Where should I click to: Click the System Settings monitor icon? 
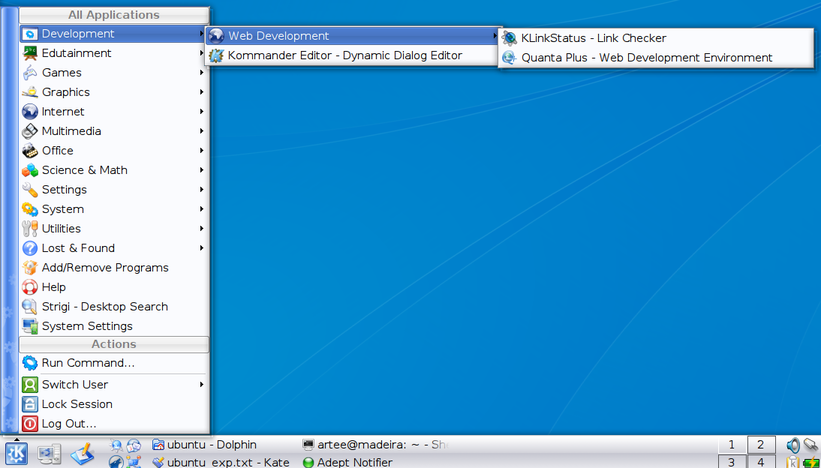[30, 326]
